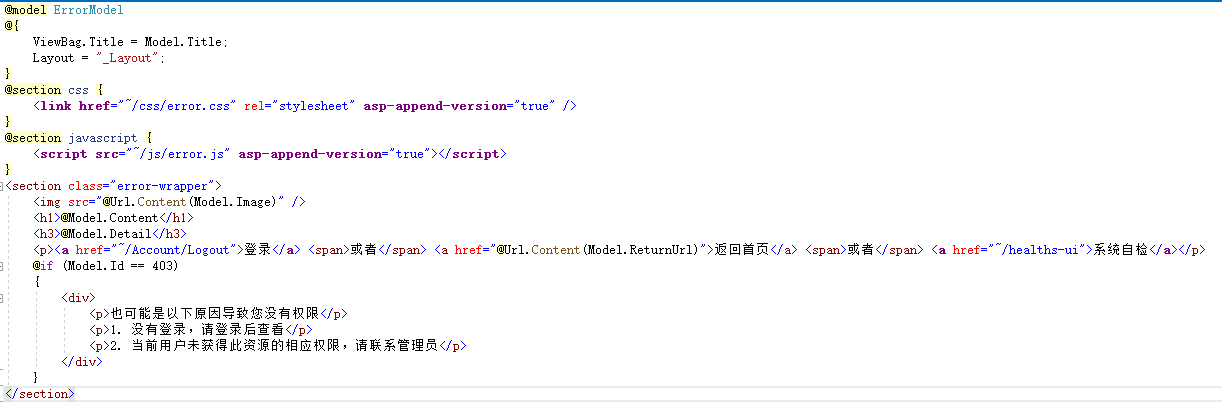Click the closing </div> tag
This screenshot has height=404, width=1222.
coord(82,362)
